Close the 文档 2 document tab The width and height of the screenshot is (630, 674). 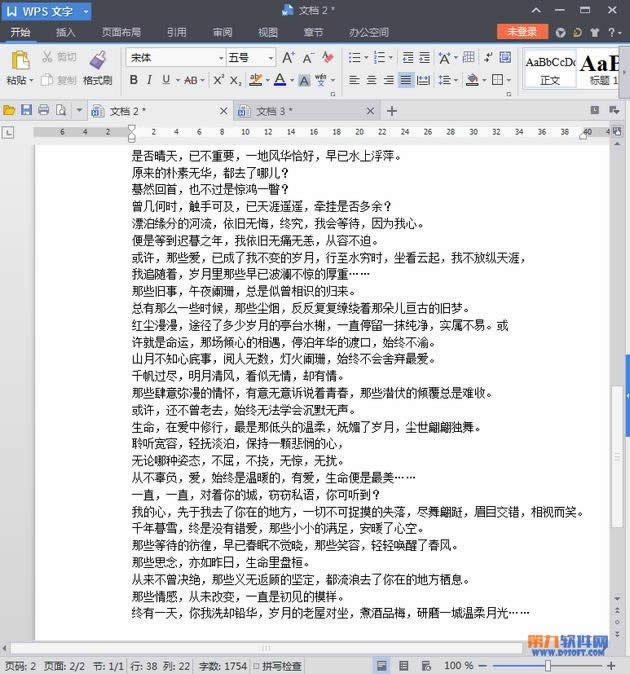click(x=223, y=111)
